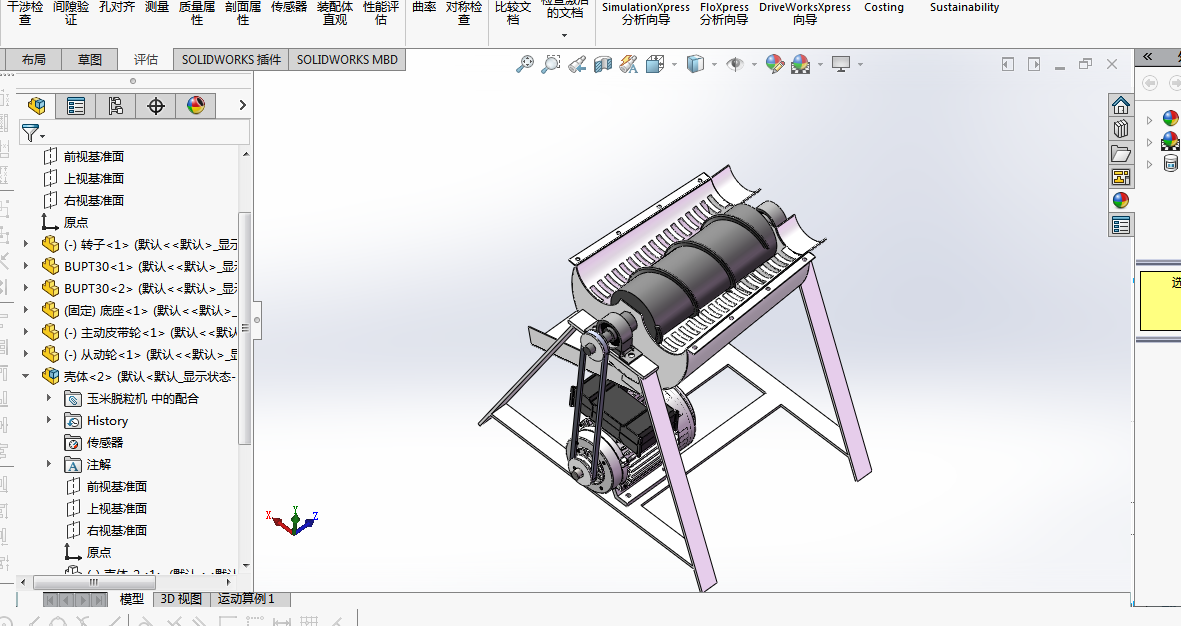
Task: Toggle Hide/Show Items eye icon
Action: 734,64
